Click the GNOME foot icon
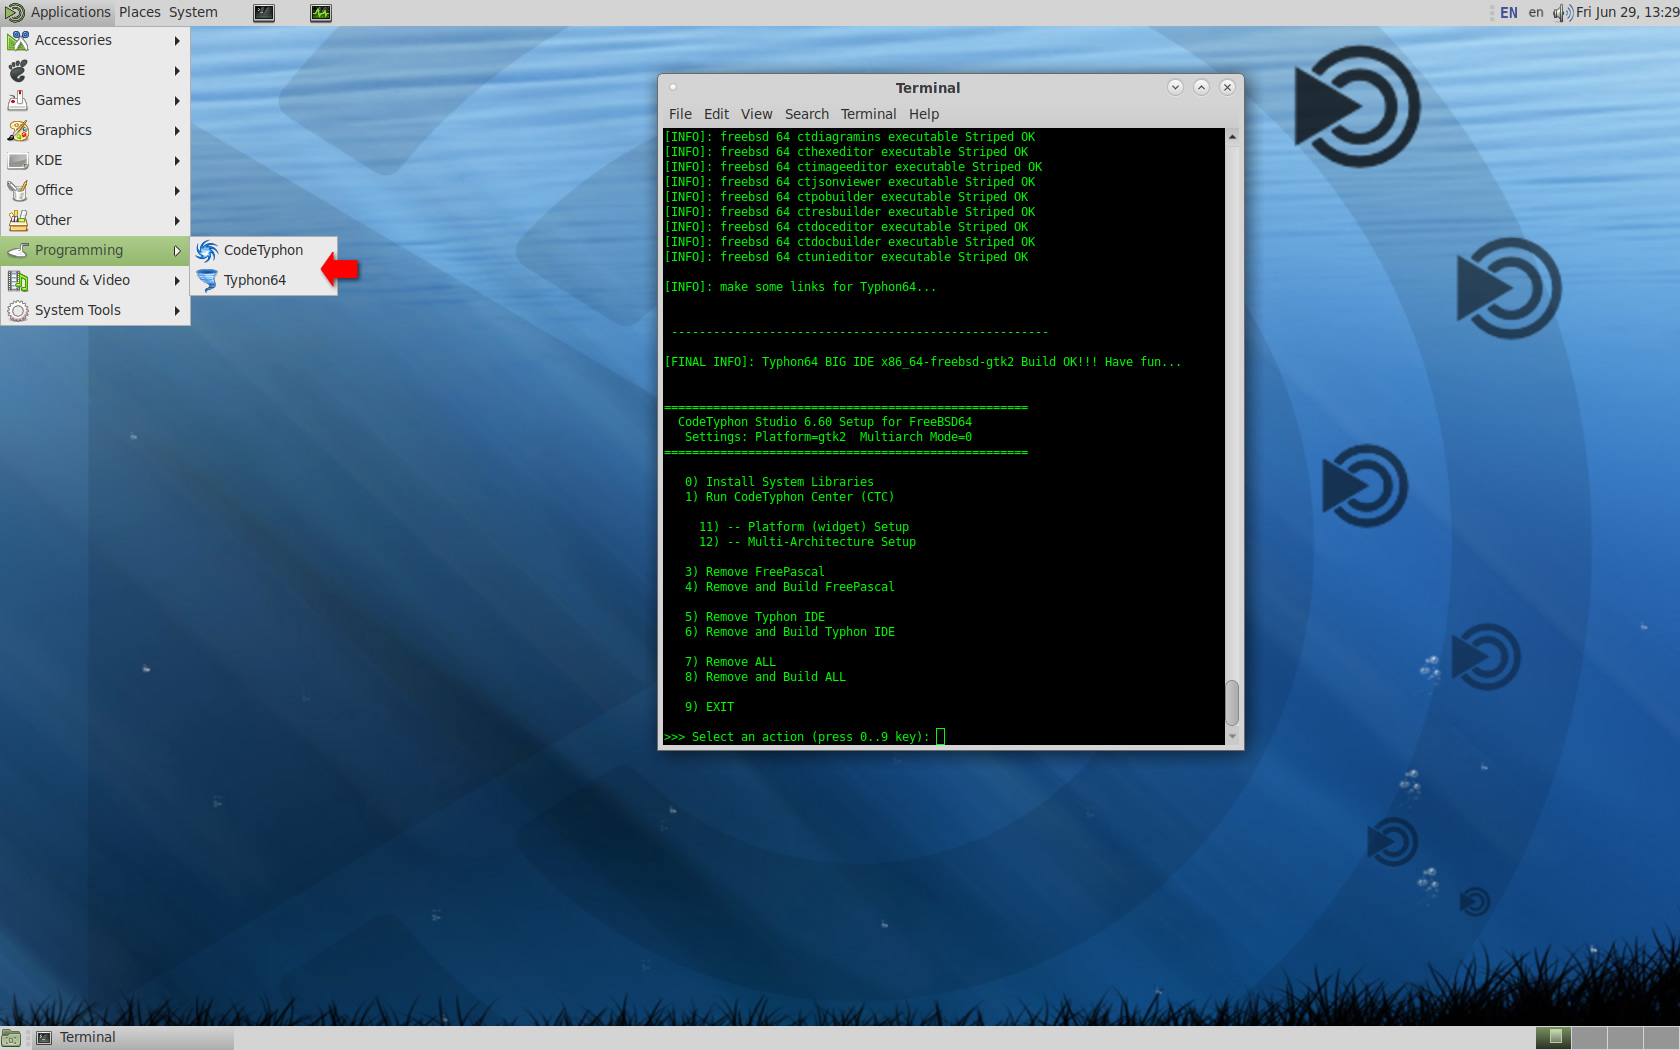The height and width of the screenshot is (1050, 1680). [x=18, y=70]
